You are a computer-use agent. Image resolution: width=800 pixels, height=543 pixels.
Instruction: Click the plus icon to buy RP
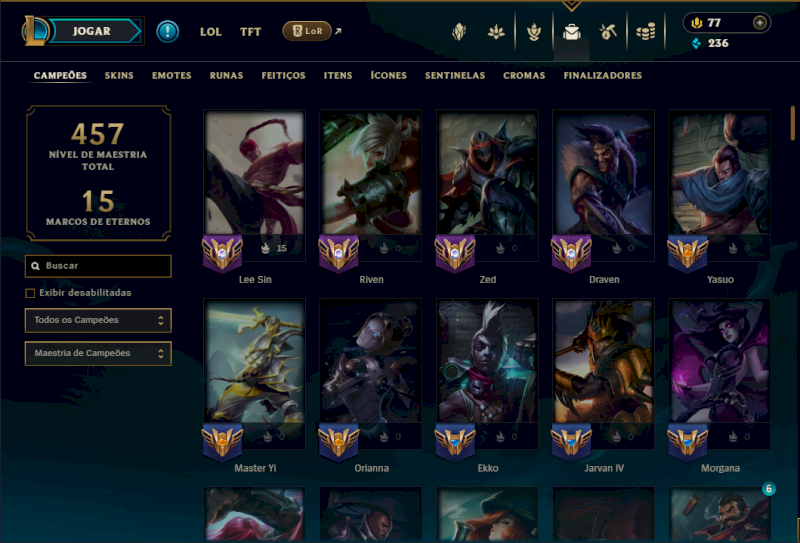coord(760,23)
